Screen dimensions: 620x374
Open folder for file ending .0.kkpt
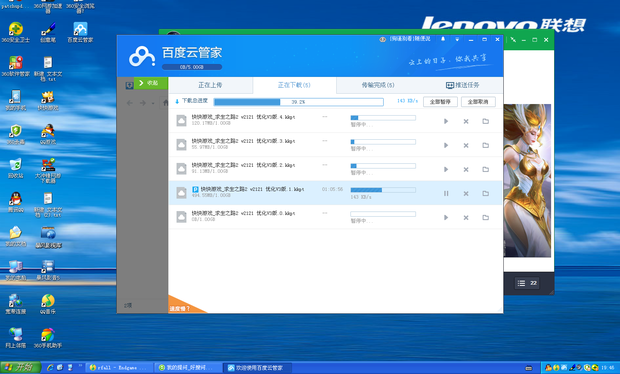(x=486, y=217)
